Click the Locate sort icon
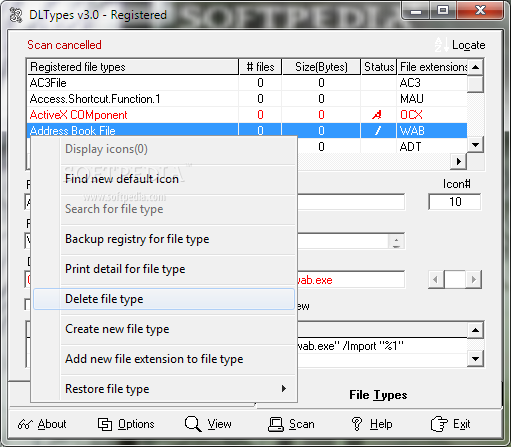 [442, 45]
